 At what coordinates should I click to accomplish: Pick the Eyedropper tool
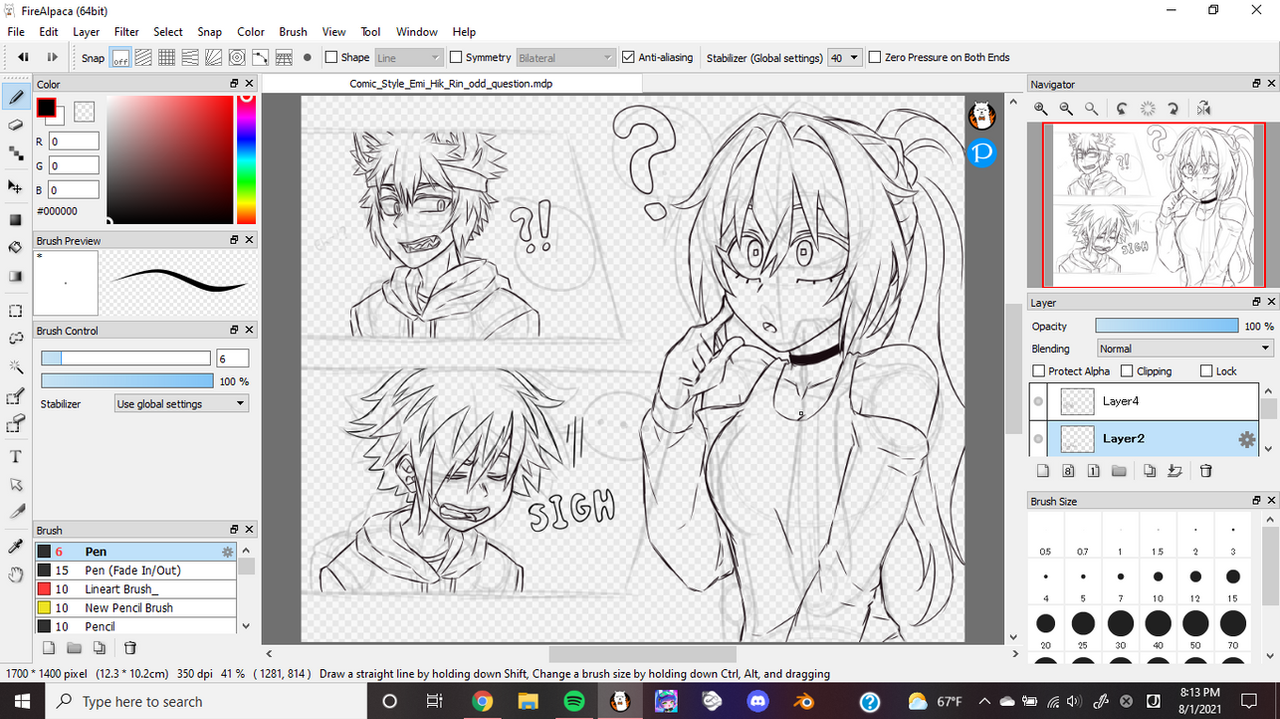[16, 546]
